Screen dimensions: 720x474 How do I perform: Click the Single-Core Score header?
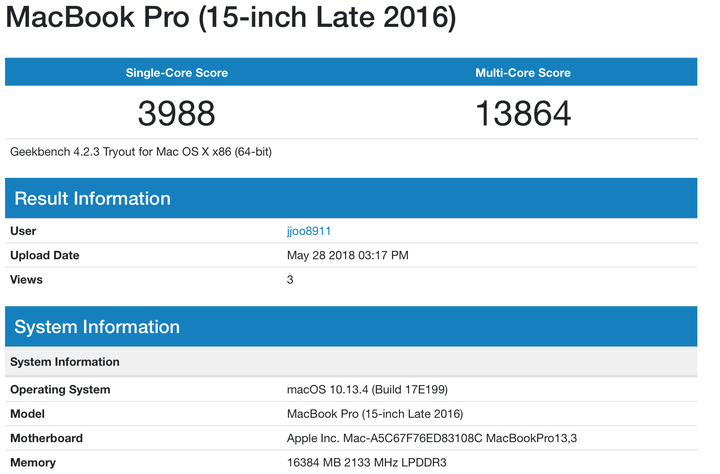pos(177,73)
